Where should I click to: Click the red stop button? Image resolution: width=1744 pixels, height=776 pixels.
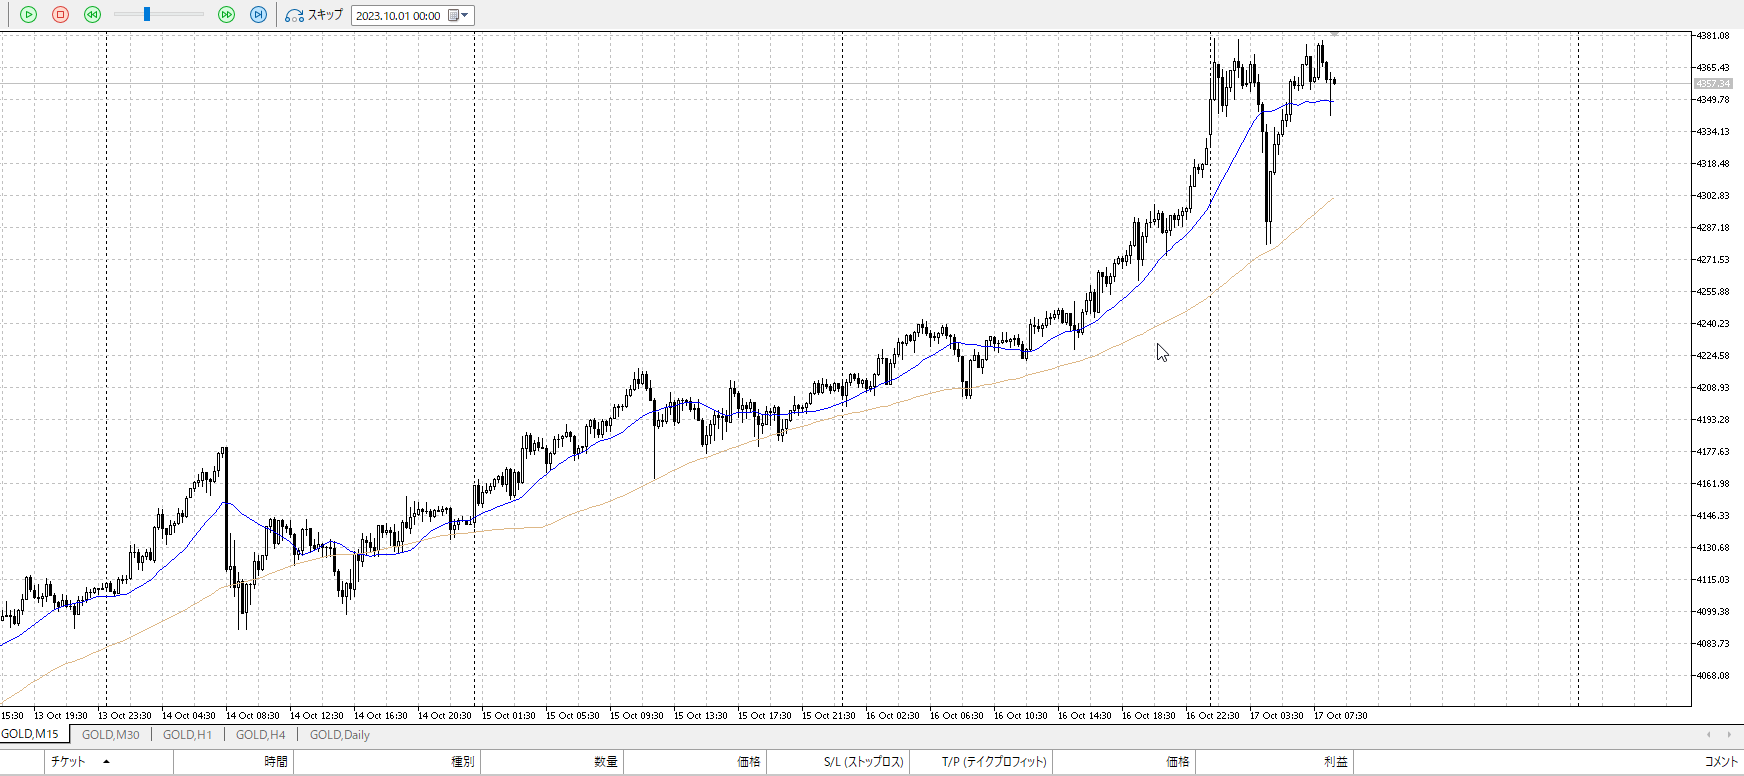60,15
